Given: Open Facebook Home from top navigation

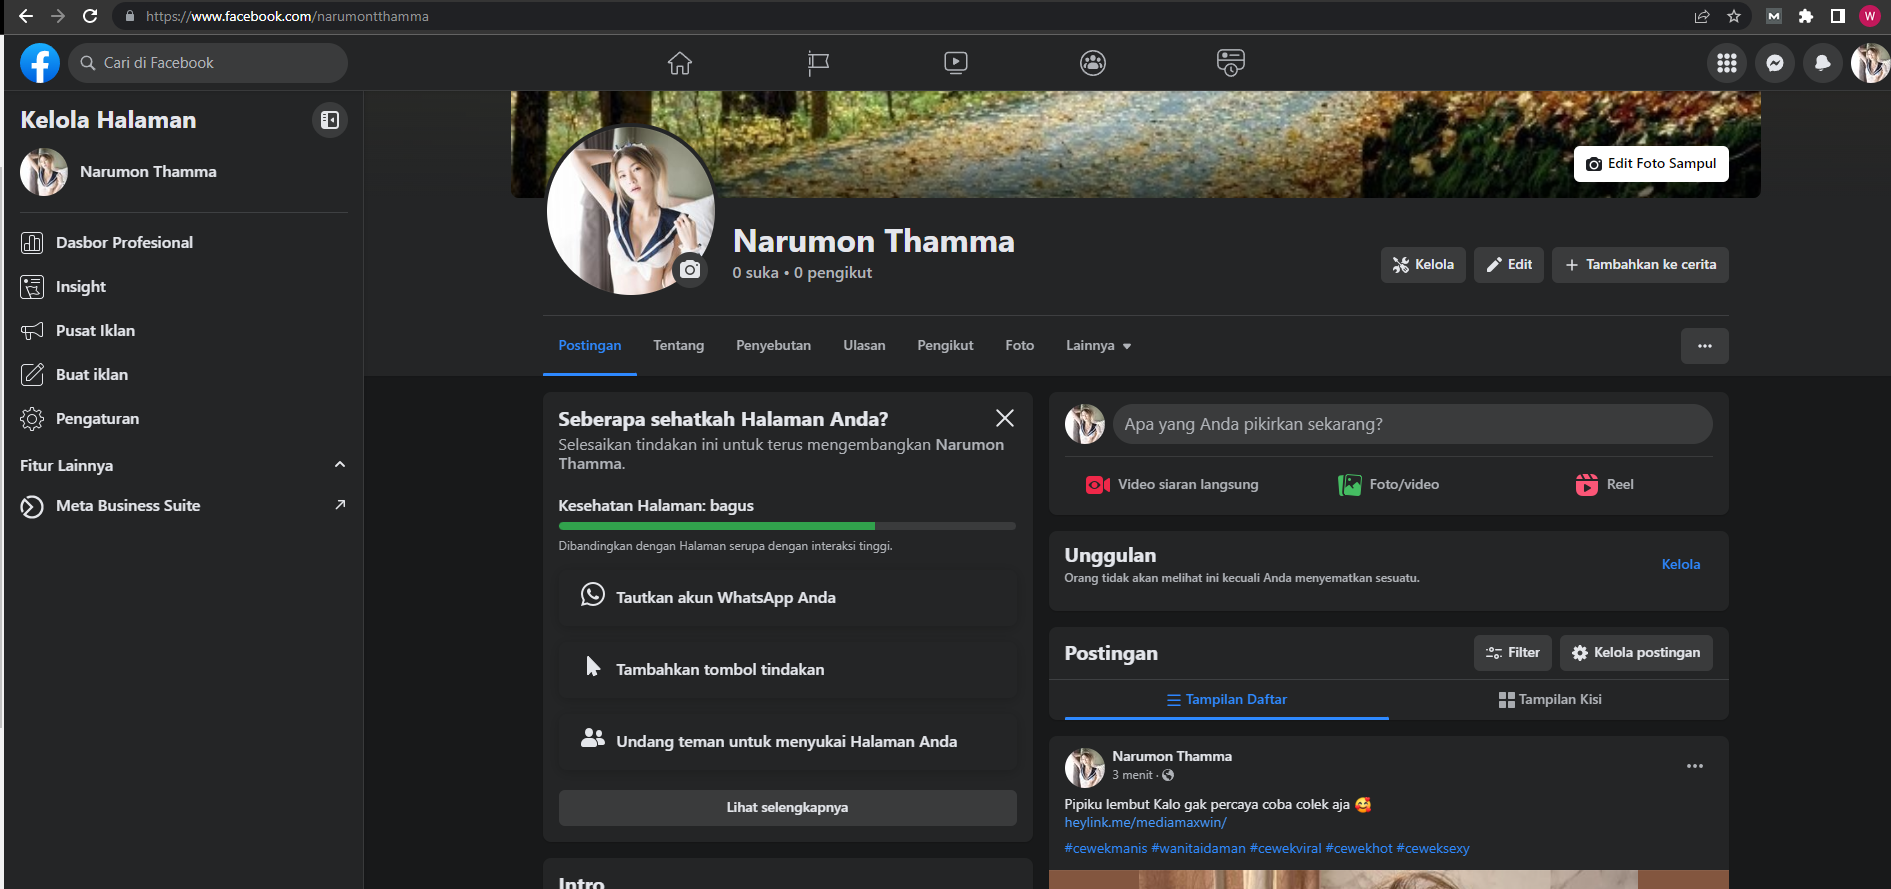Looking at the screenshot, I should (680, 63).
